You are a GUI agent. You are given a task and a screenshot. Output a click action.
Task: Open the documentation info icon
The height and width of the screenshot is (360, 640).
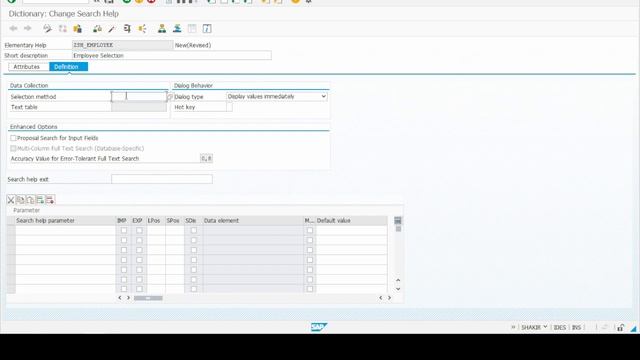207,29
